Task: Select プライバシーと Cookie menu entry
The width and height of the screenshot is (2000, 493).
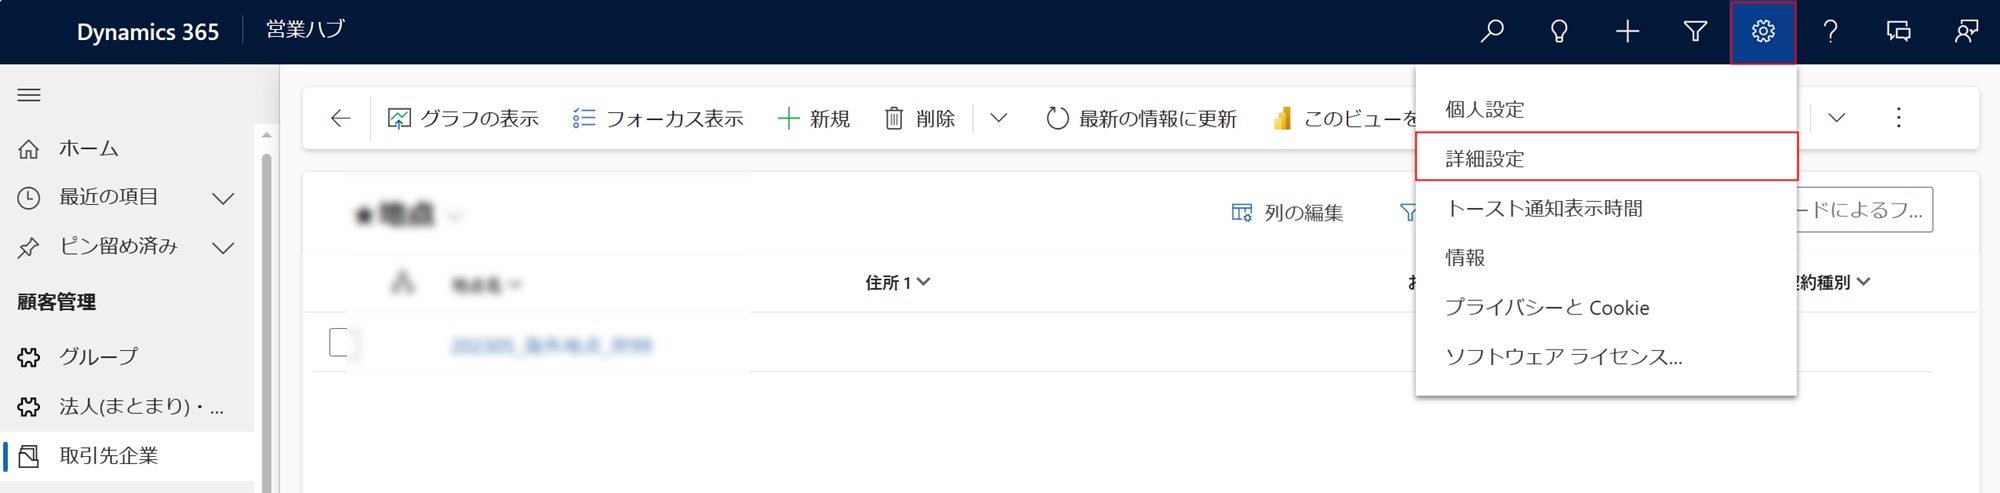Action: coord(1606,307)
